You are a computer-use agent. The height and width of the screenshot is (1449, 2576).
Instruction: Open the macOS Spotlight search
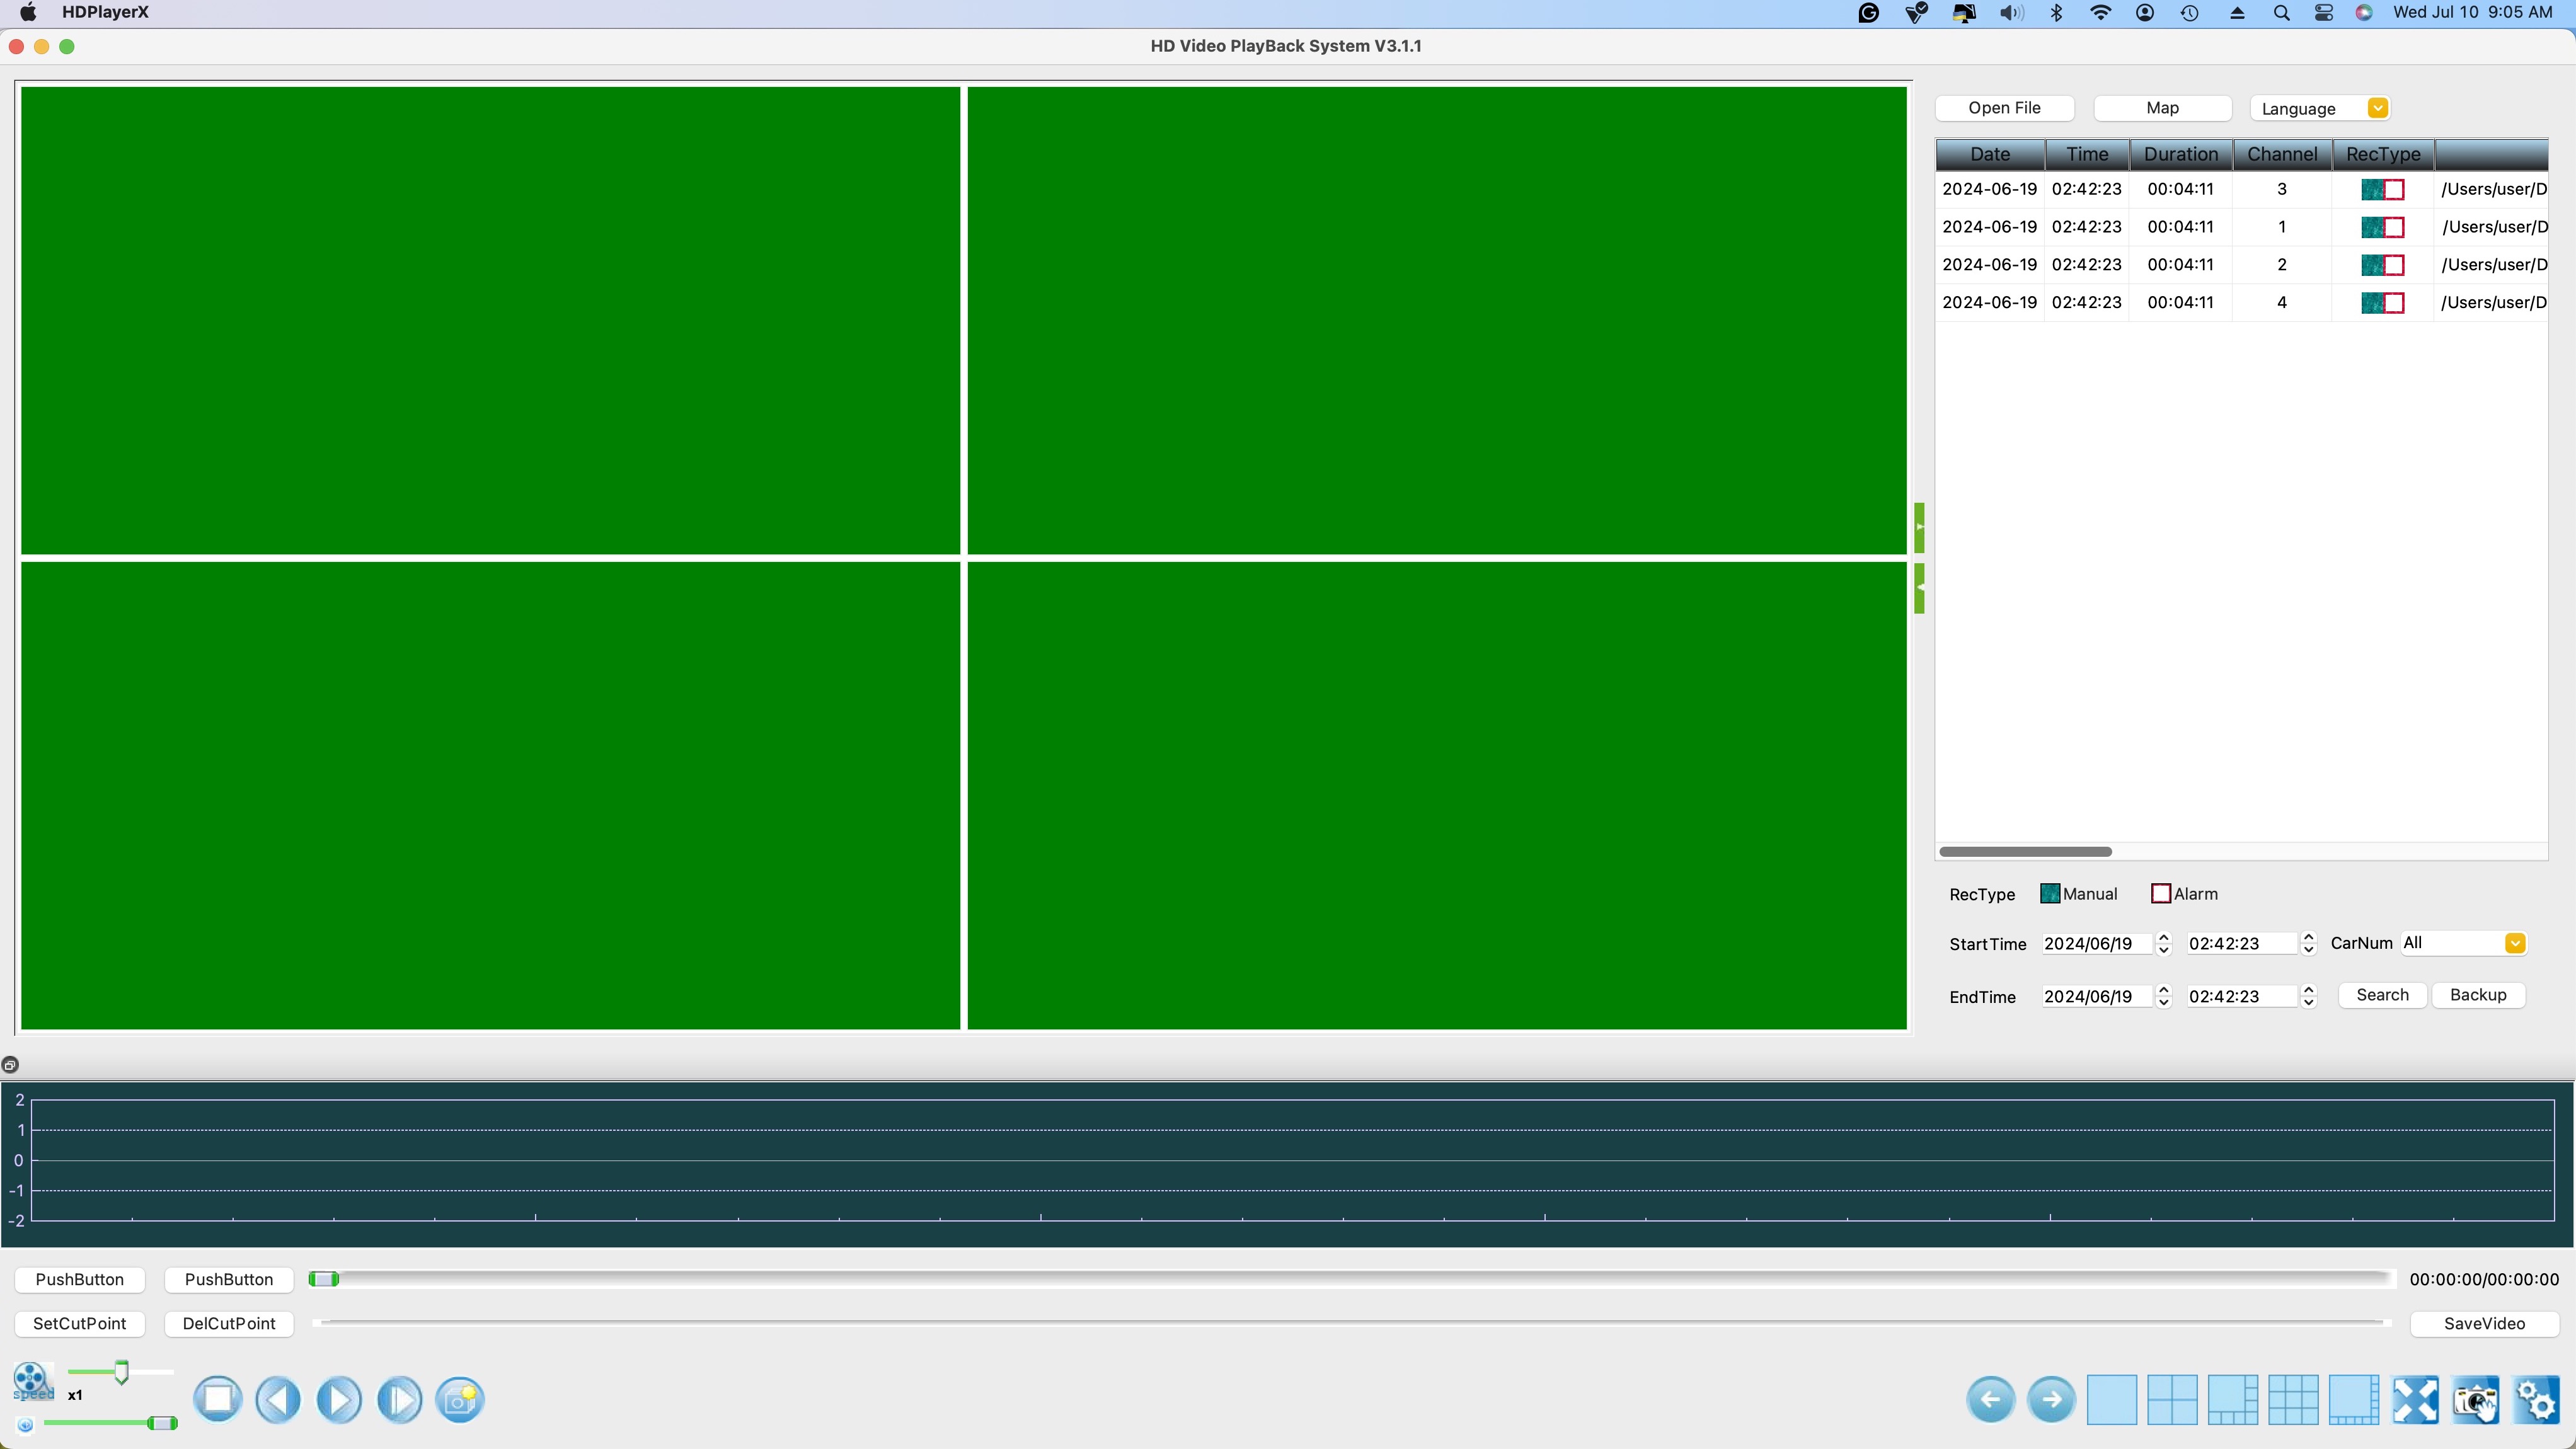tap(2281, 13)
